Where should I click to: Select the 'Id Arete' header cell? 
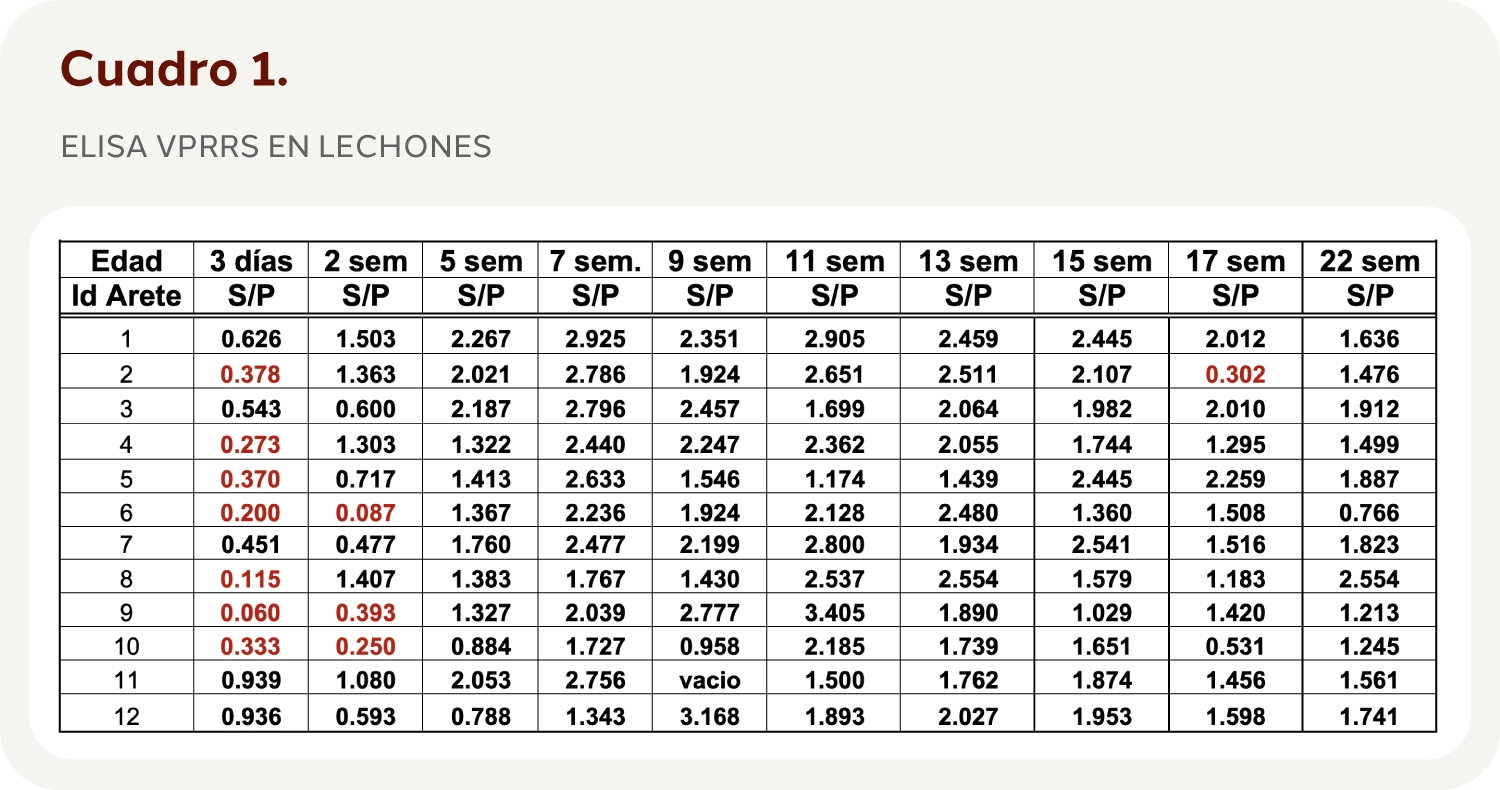coord(126,296)
